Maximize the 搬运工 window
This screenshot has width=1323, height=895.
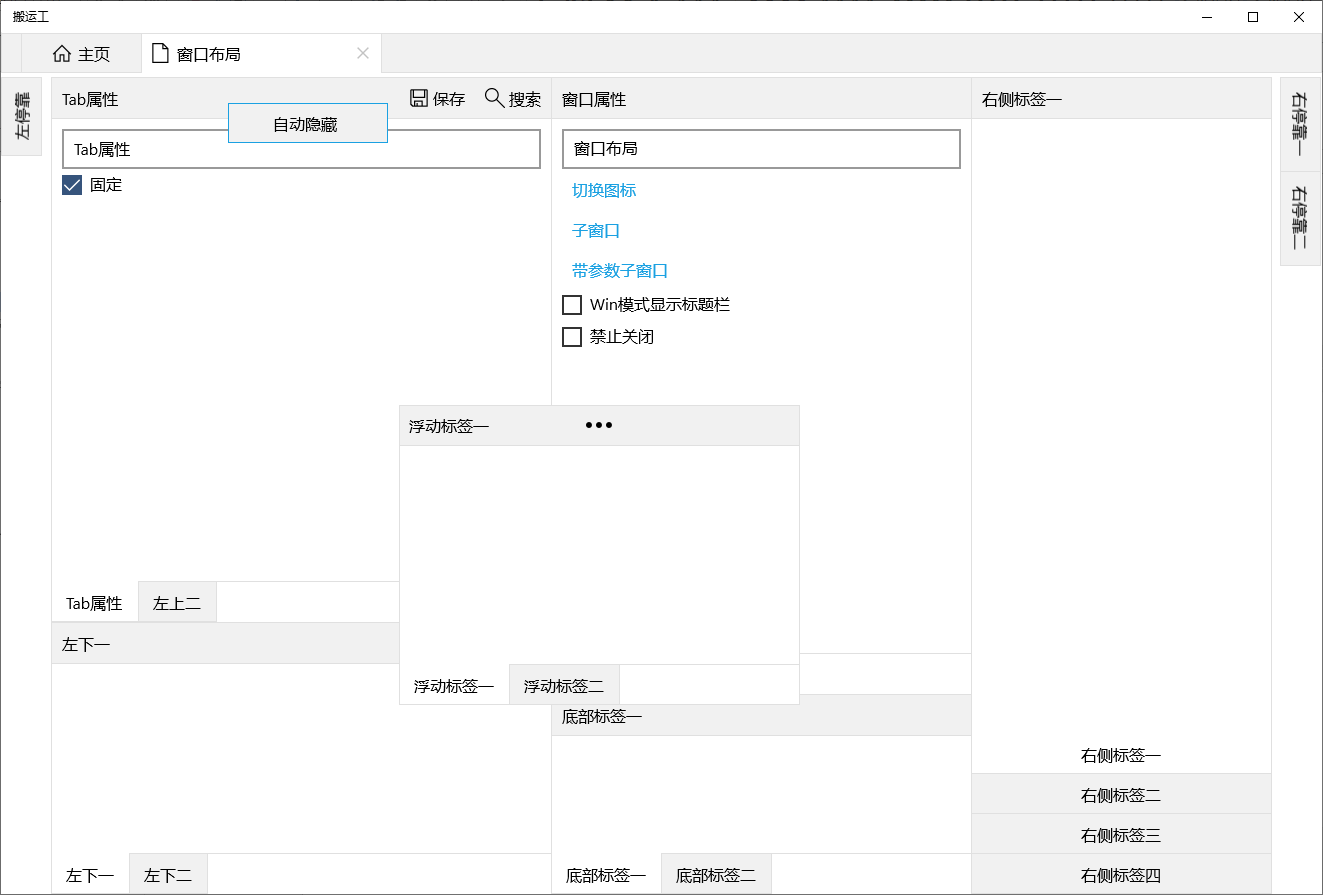pyautogui.click(x=1253, y=17)
